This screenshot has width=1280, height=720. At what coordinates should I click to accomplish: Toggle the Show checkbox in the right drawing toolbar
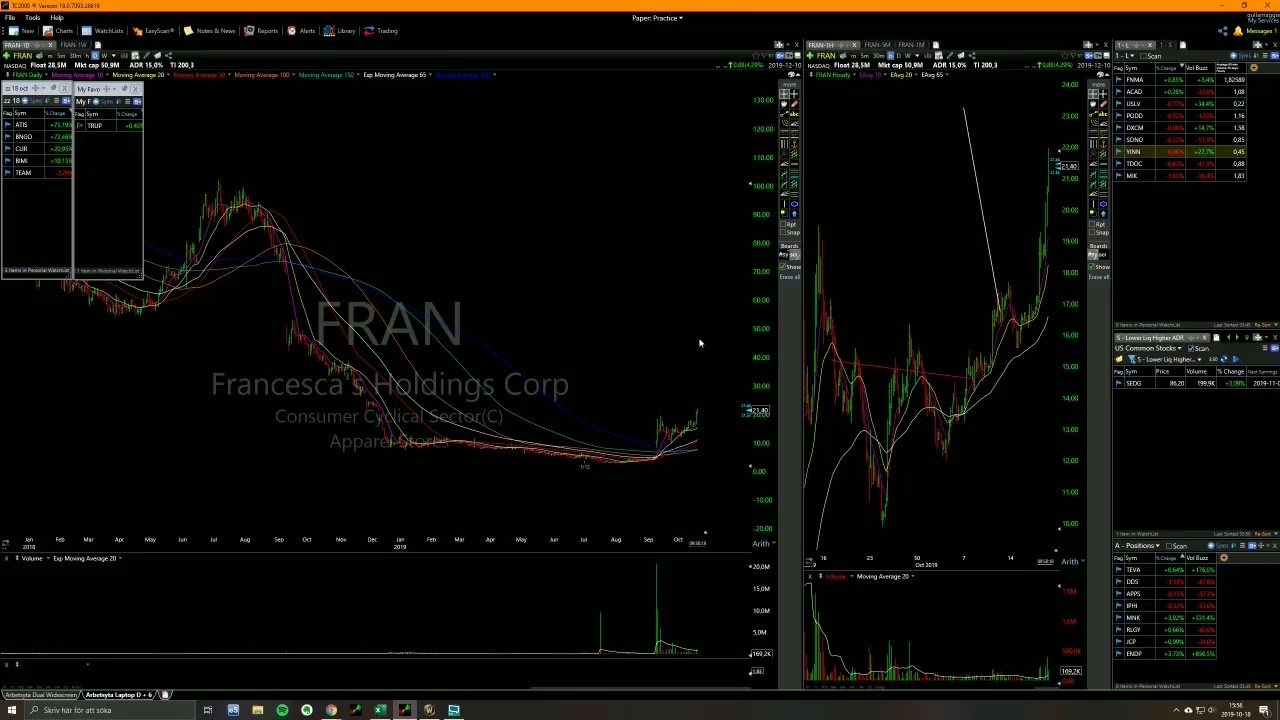pyautogui.click(x=1092, y=267)
